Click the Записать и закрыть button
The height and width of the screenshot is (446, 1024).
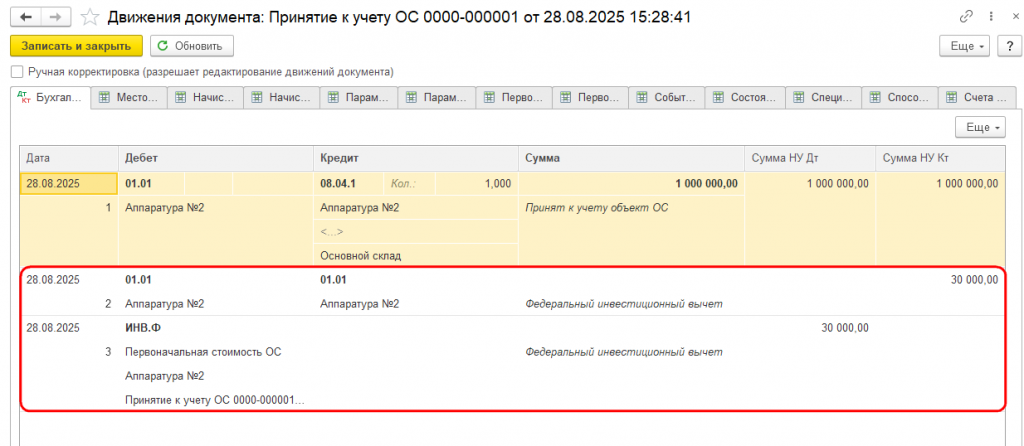click(76, 46)
